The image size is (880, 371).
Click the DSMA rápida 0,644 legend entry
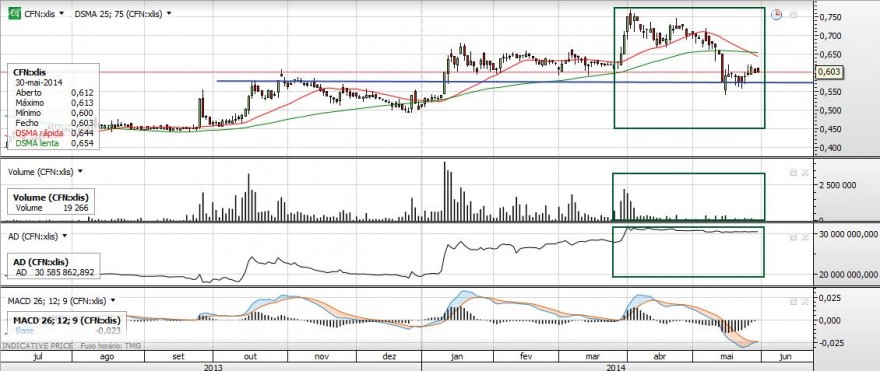pyautogui.click(x=54, y=133)
